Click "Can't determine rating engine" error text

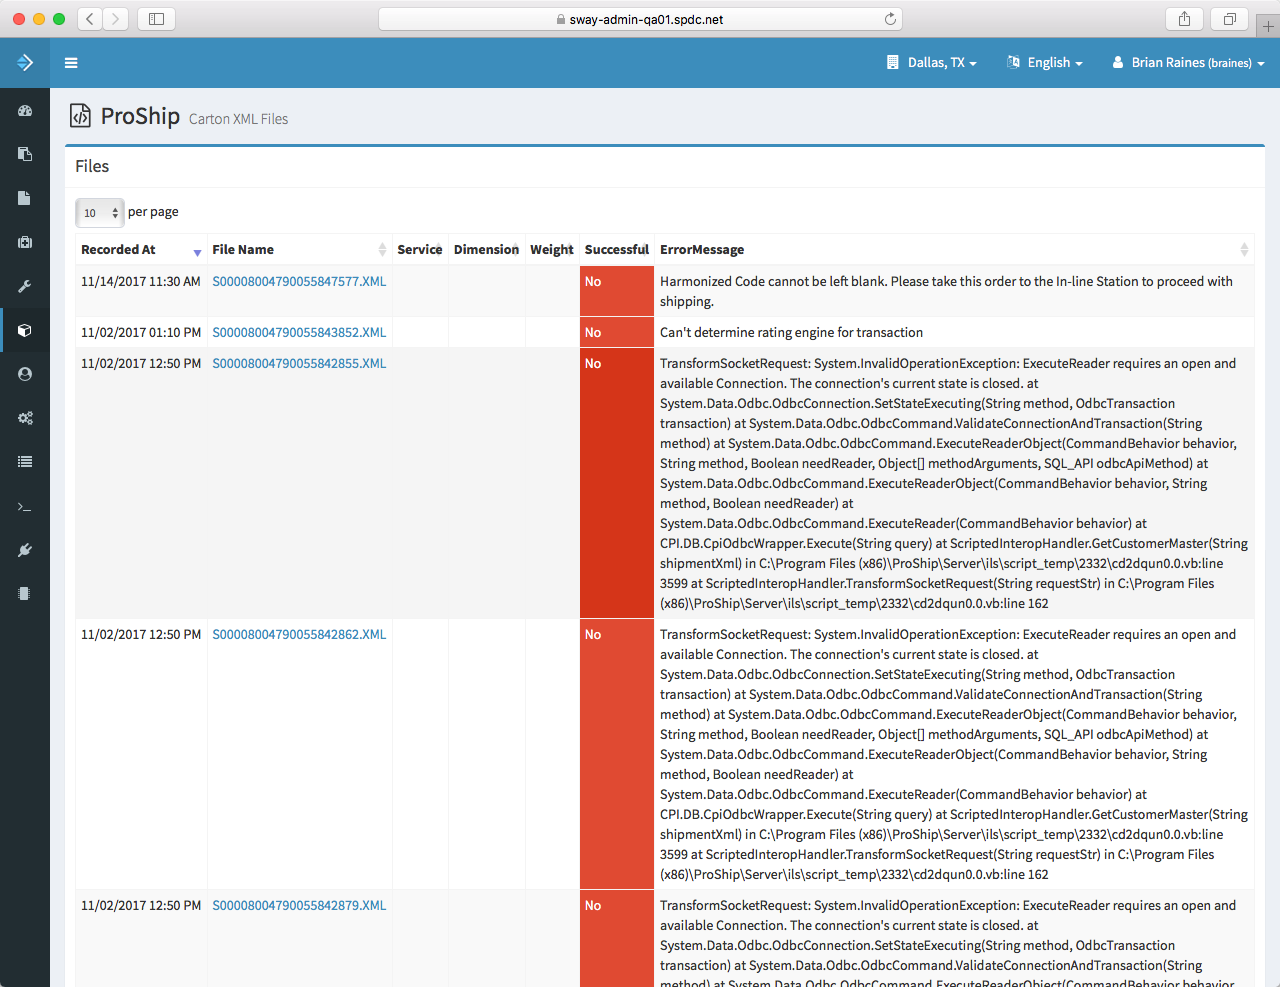point(791,333)
